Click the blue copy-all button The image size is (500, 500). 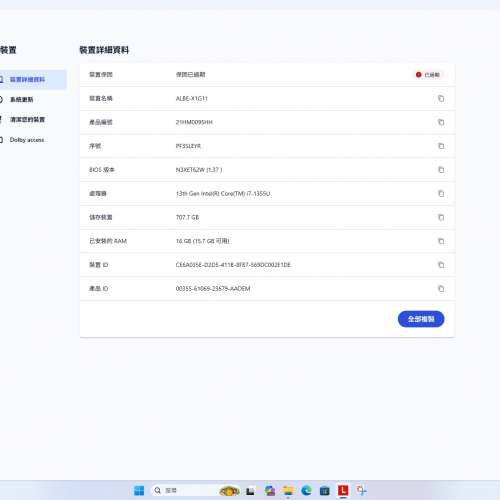tap(421, 319)
